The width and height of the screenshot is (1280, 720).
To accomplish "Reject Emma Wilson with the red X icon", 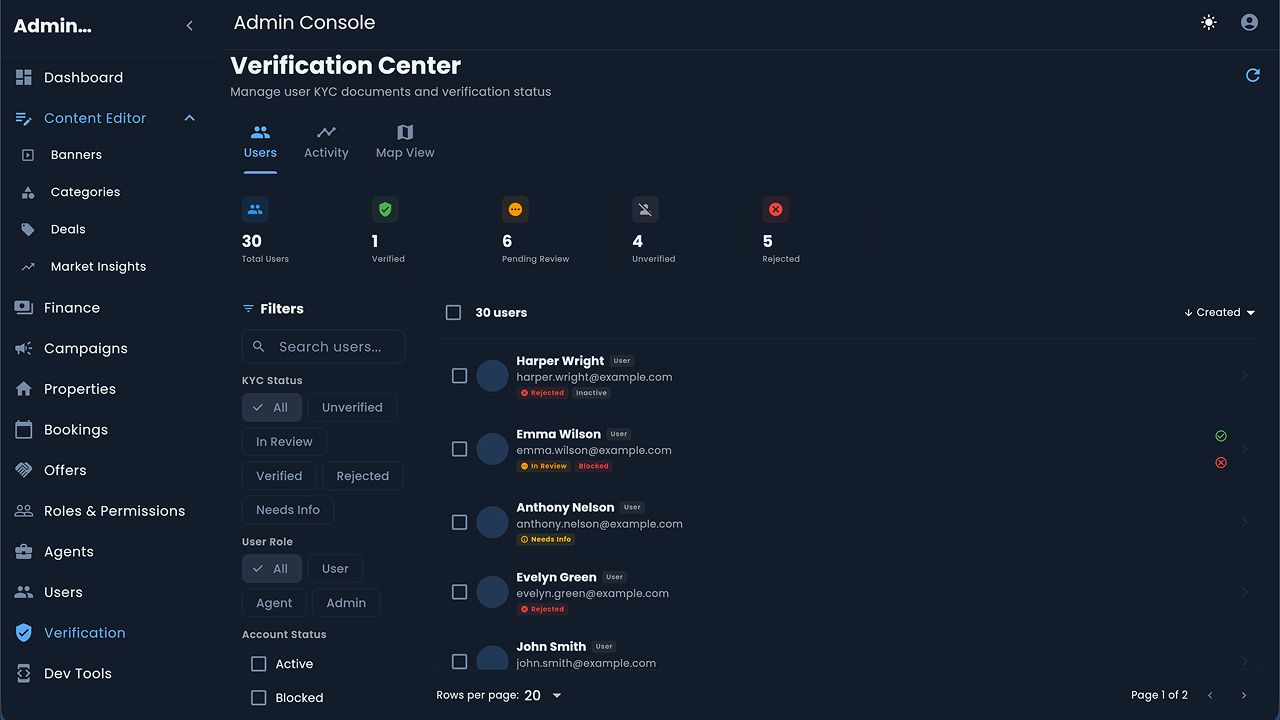I will [1221, 463].
